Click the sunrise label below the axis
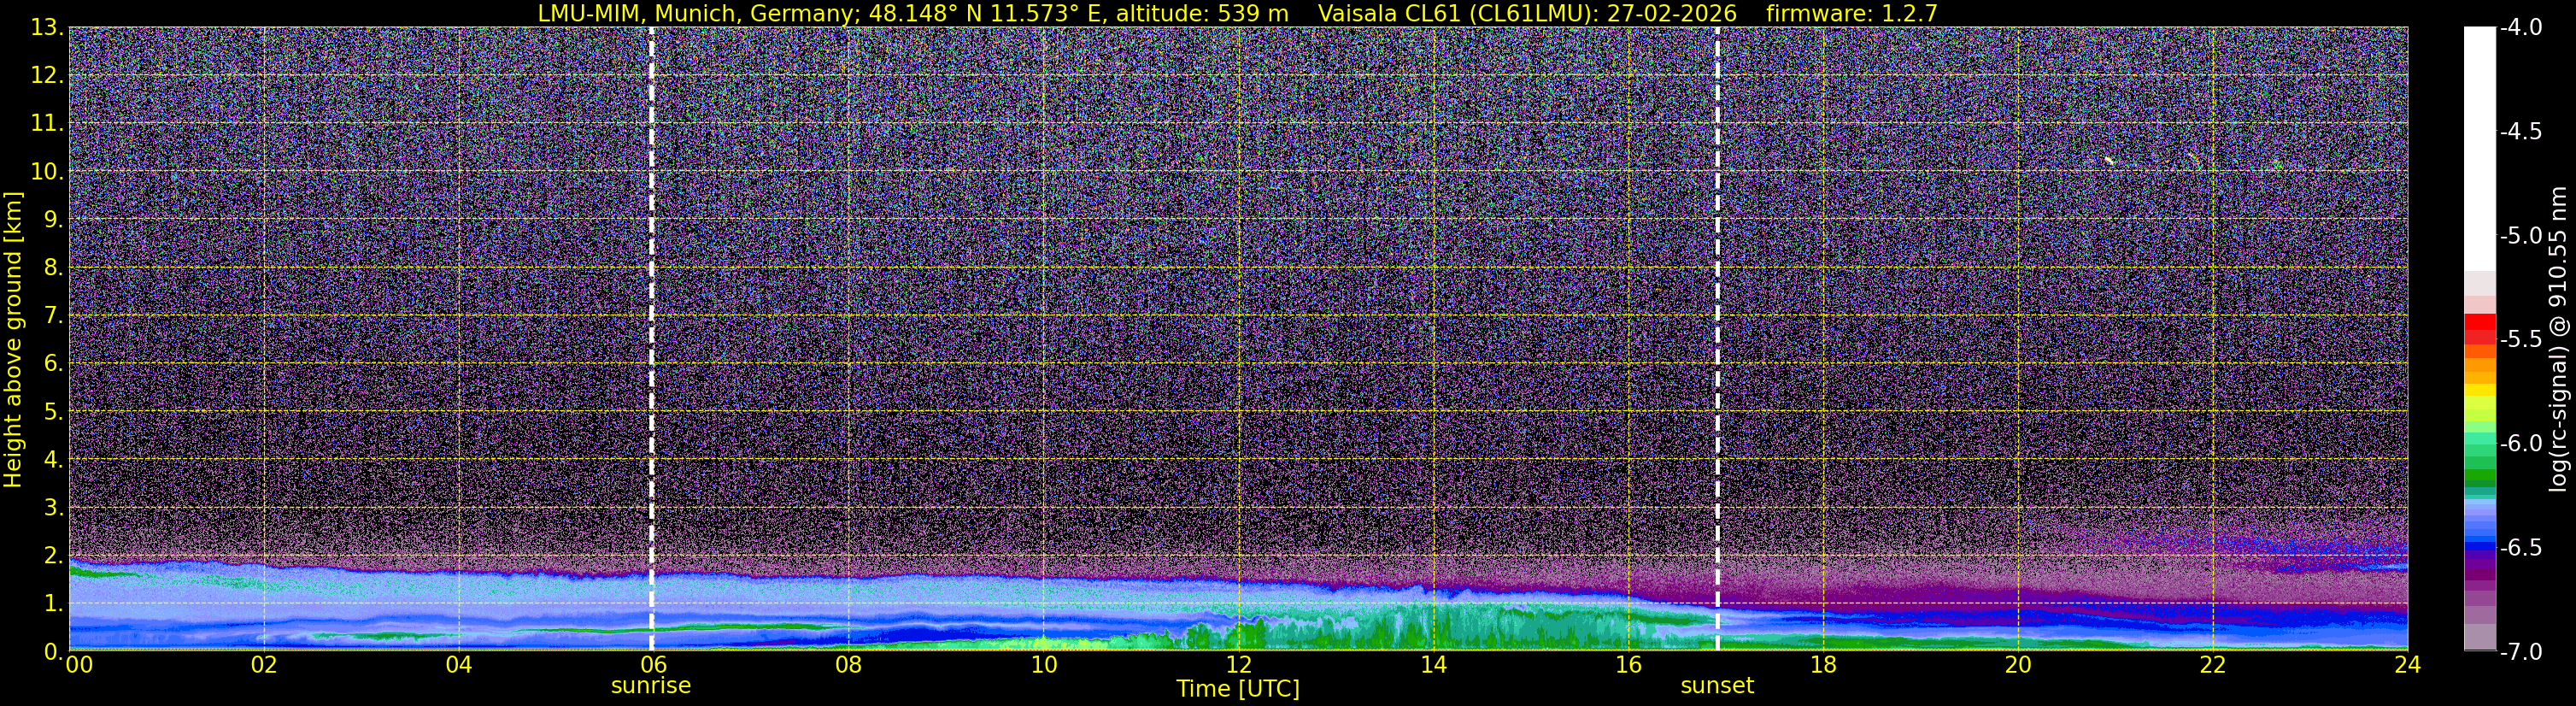 651,686
